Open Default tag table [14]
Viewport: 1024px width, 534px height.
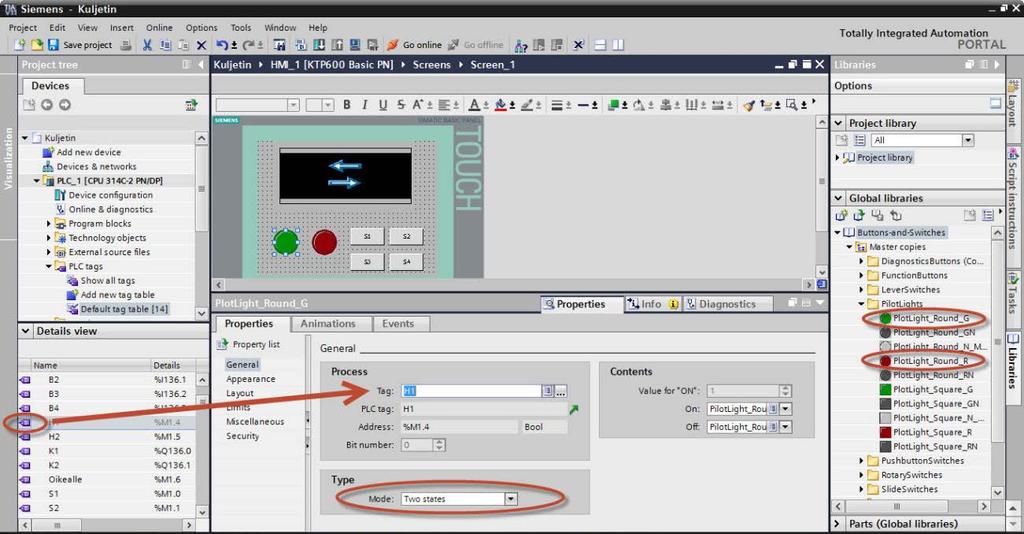(x=124, y=309)
